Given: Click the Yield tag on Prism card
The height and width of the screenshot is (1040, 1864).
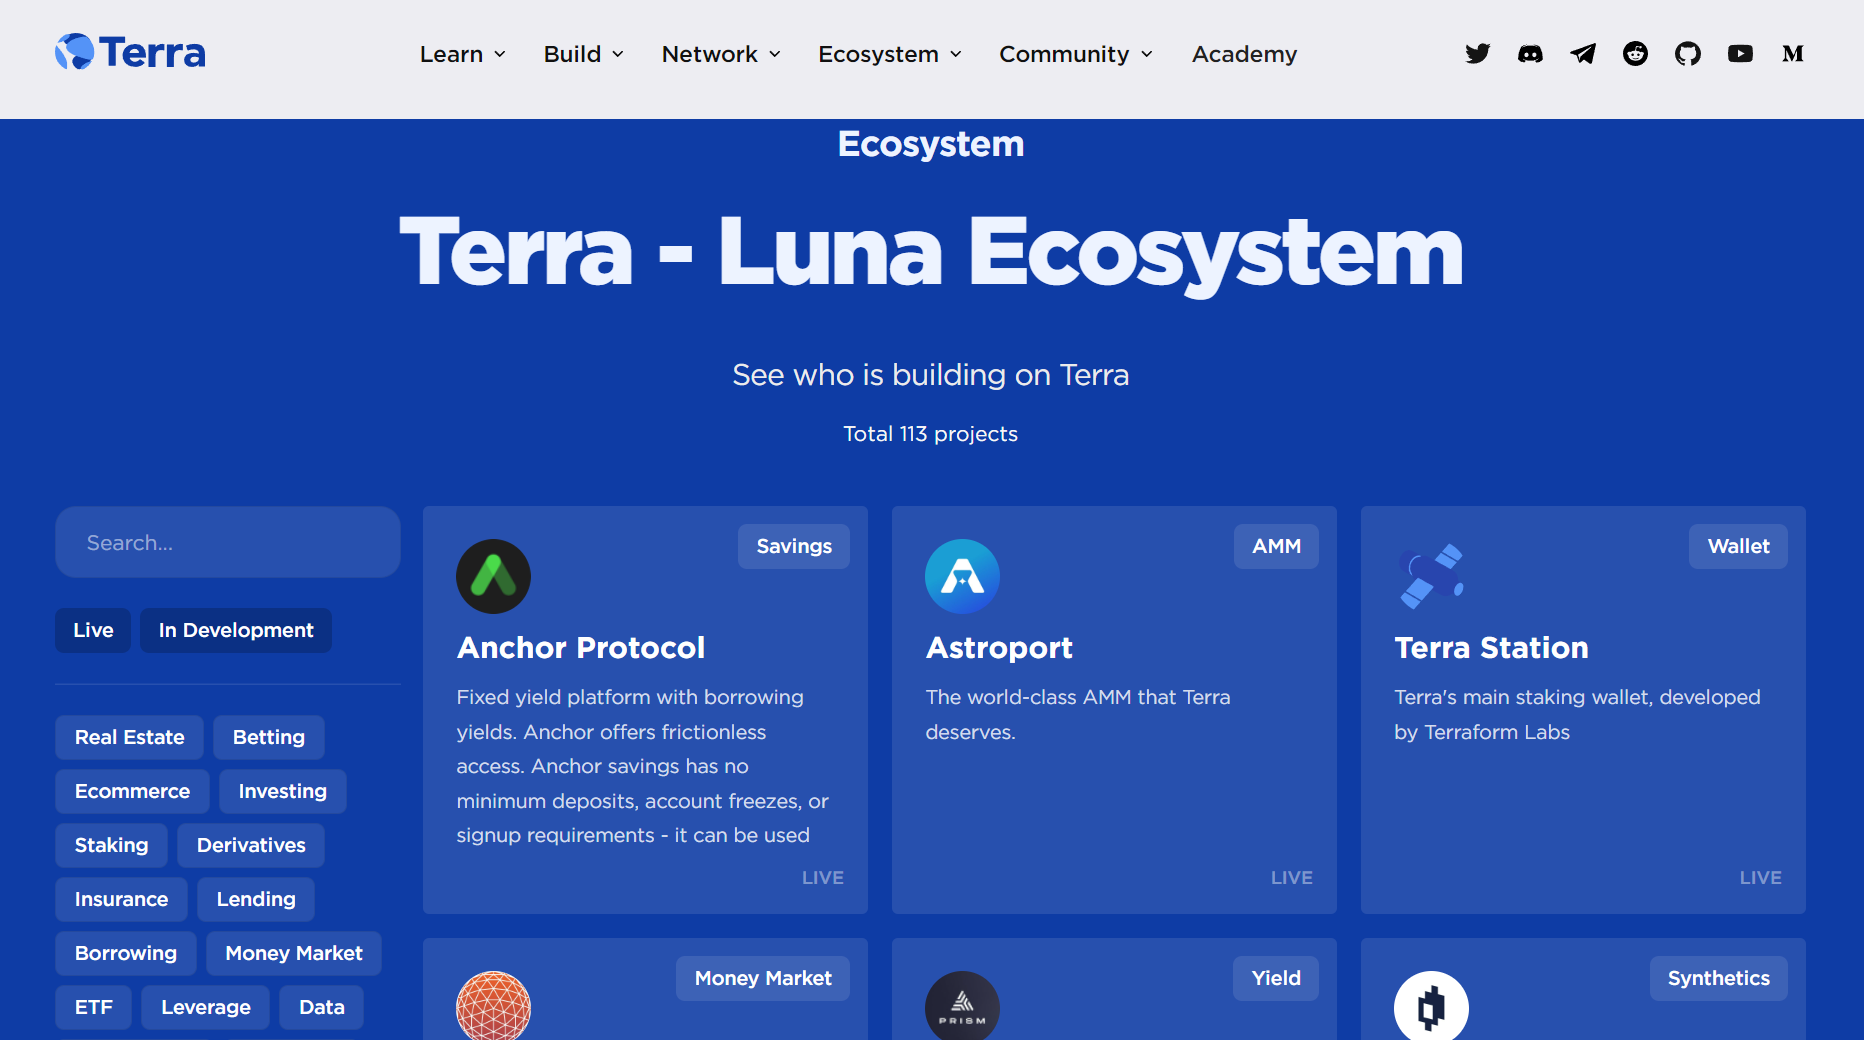Looking at the screenshot, I should [x=1276, y=978].
